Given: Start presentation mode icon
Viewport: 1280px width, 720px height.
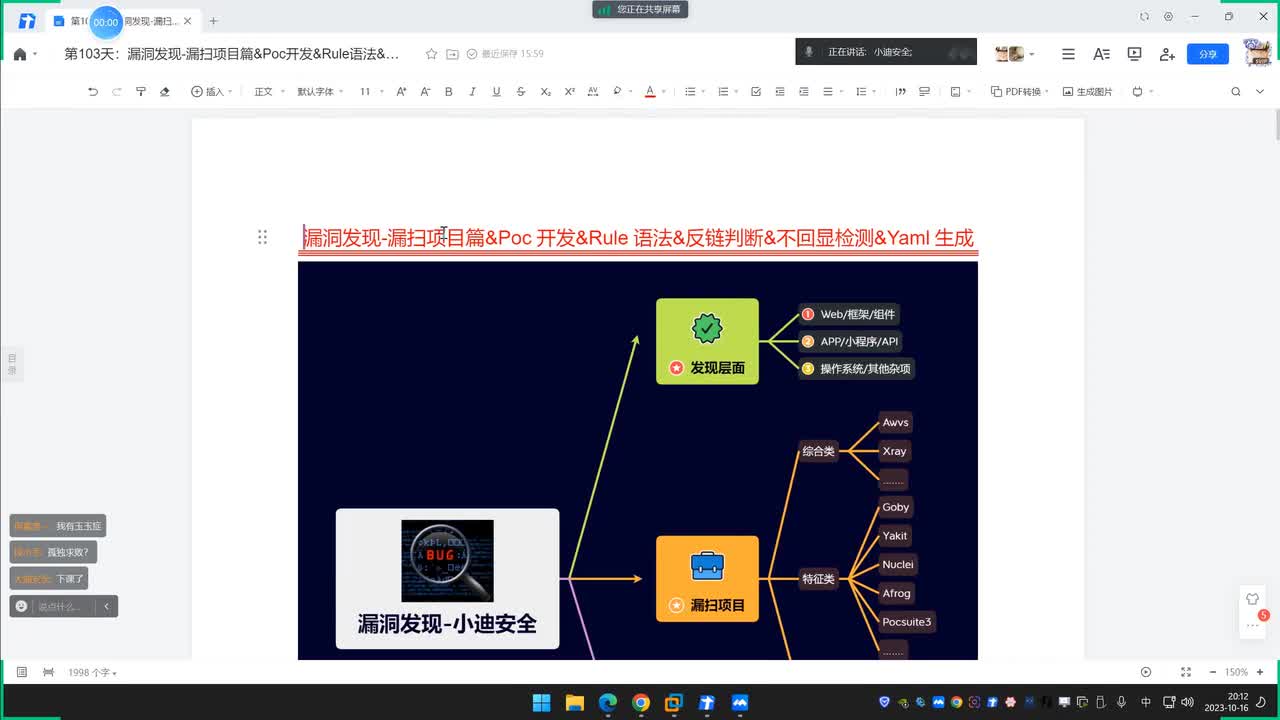Looking at the screenshot, I should click(1134, 54).
